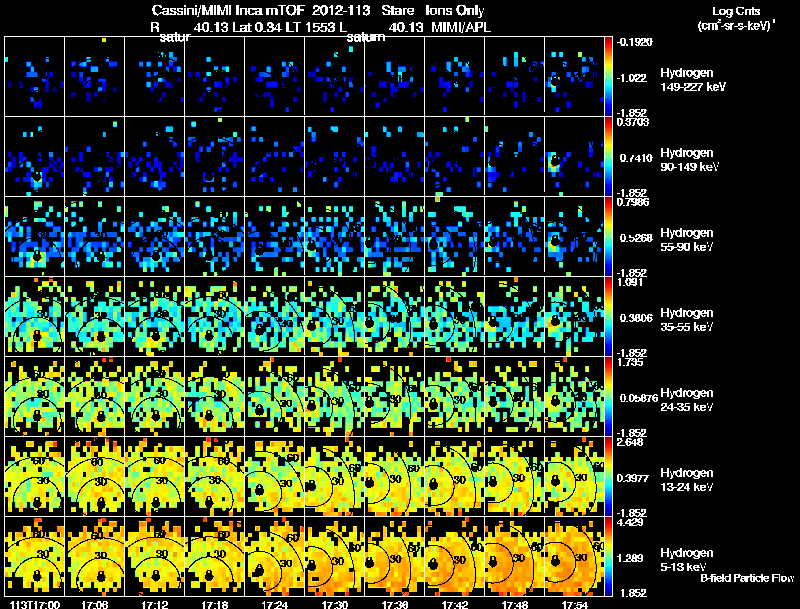
Task: Click the color bar for 35-55 keV row
Action: click(608, 316)
